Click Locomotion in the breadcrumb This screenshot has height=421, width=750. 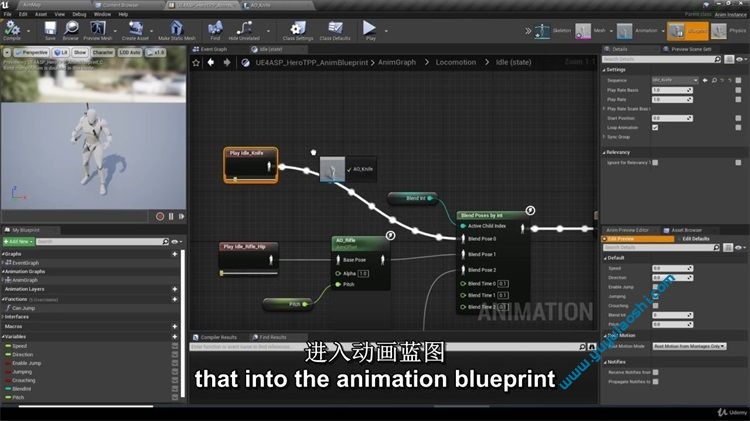455,63
